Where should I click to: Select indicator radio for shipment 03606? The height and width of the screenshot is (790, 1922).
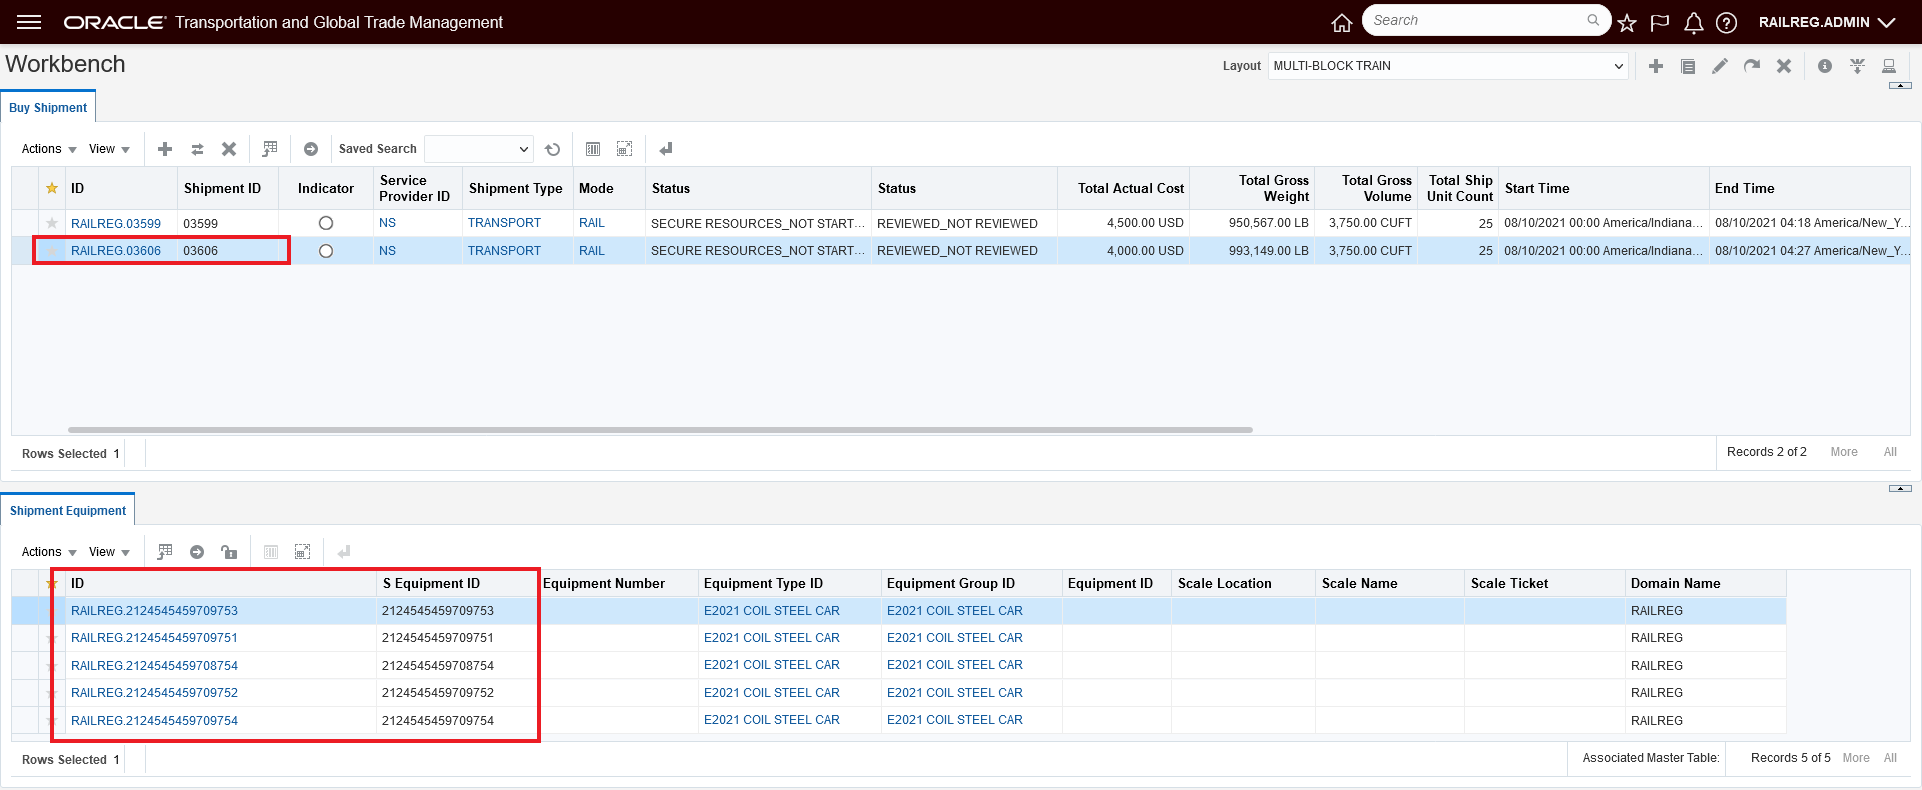tap(326, 251)
